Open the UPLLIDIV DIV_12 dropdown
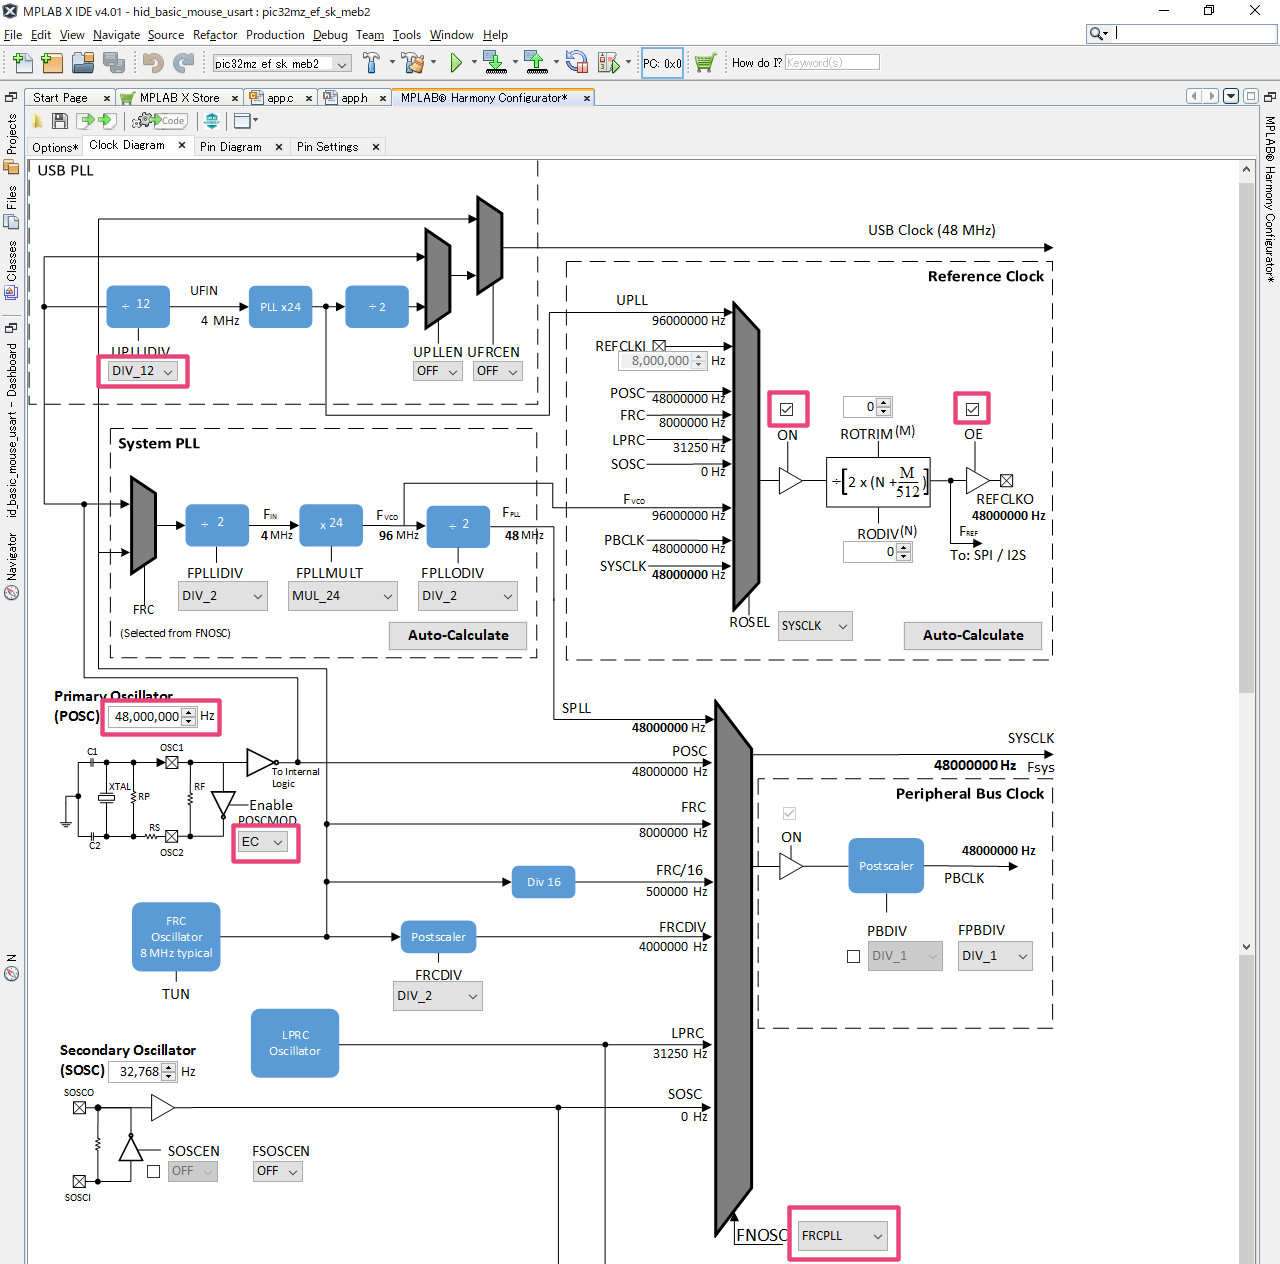The image size is (1280, 1264). [142, 371]
